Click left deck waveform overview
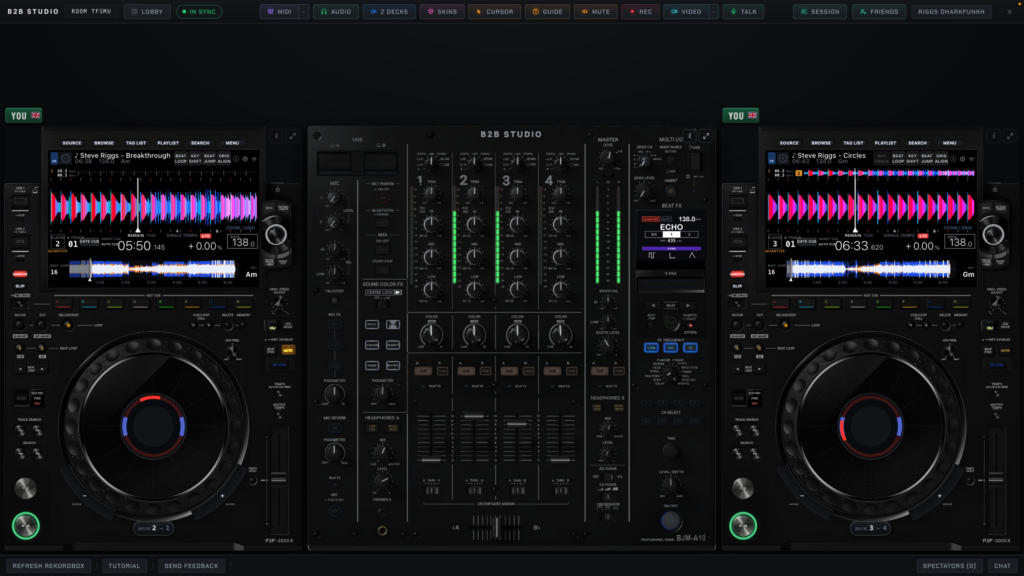The width and height of the screenshot is (1024, 576). [152, 269]
